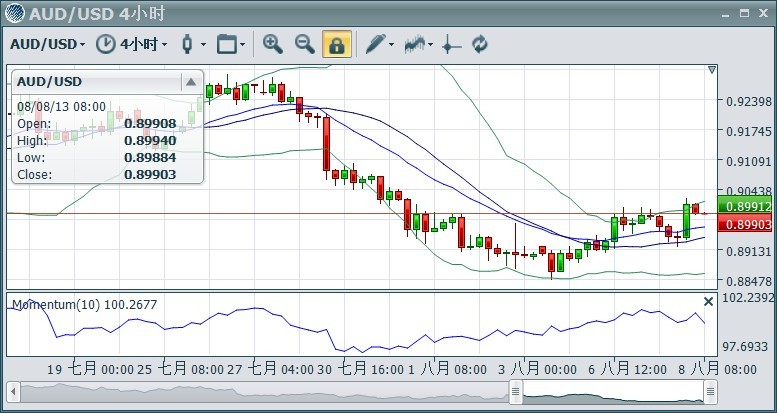Click the red 0.89903 price label
The height and width of the screenshot is (413, 777).
(x=745, y=224)
